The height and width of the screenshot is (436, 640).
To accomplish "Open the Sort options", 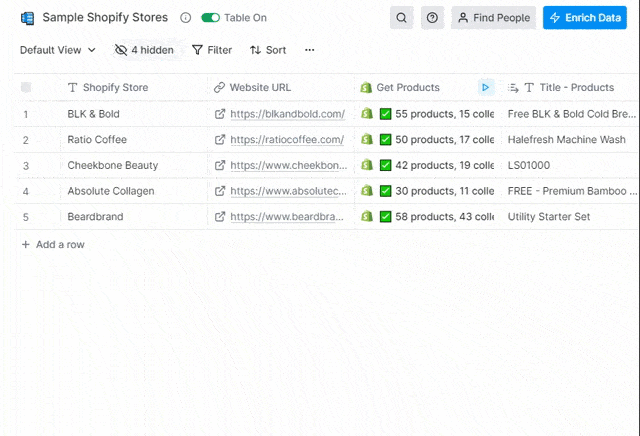I will [x=268, y=50].
